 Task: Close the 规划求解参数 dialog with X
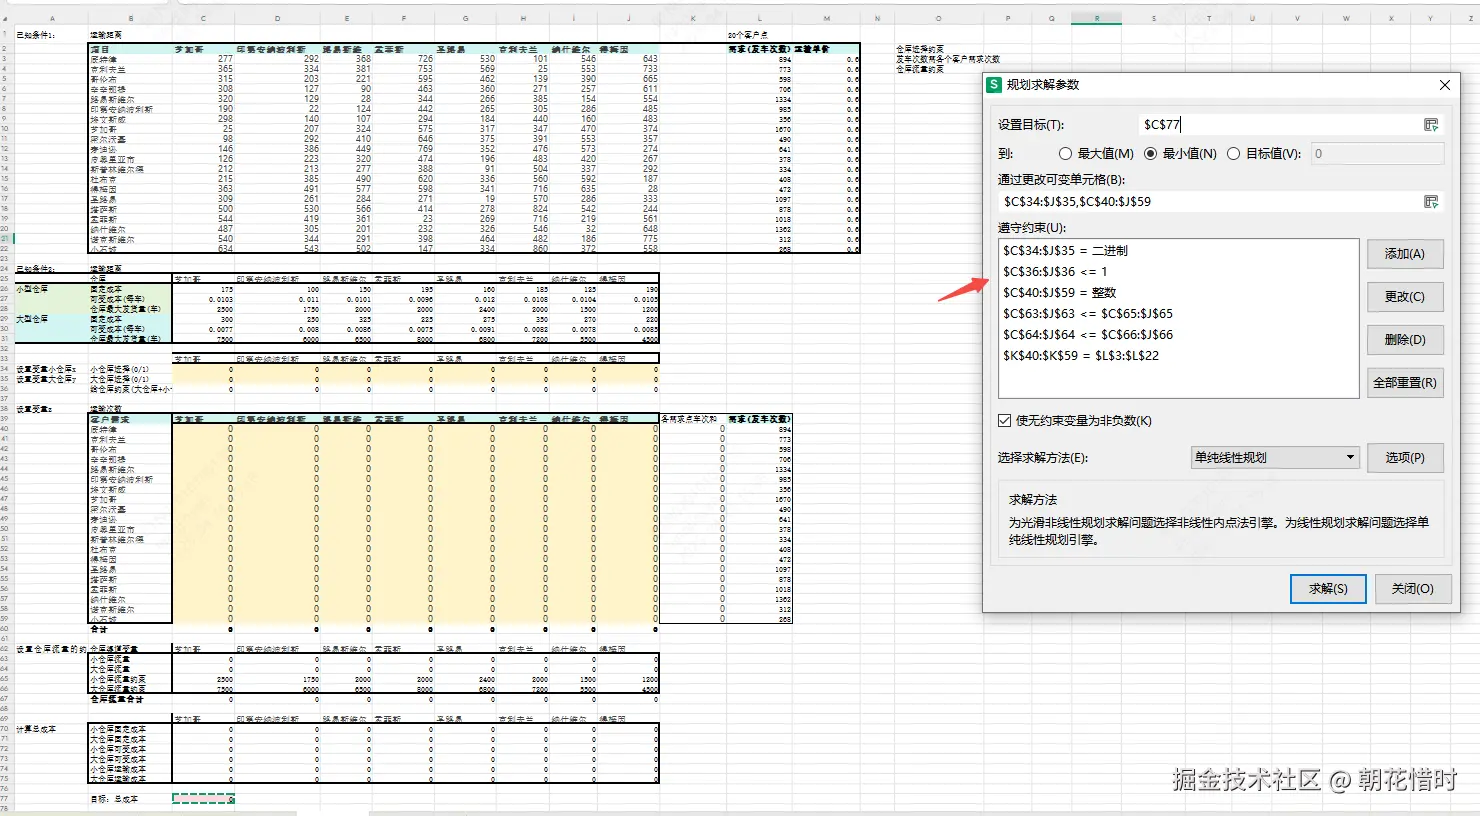pyautogui.click(x=1444, y=85)
